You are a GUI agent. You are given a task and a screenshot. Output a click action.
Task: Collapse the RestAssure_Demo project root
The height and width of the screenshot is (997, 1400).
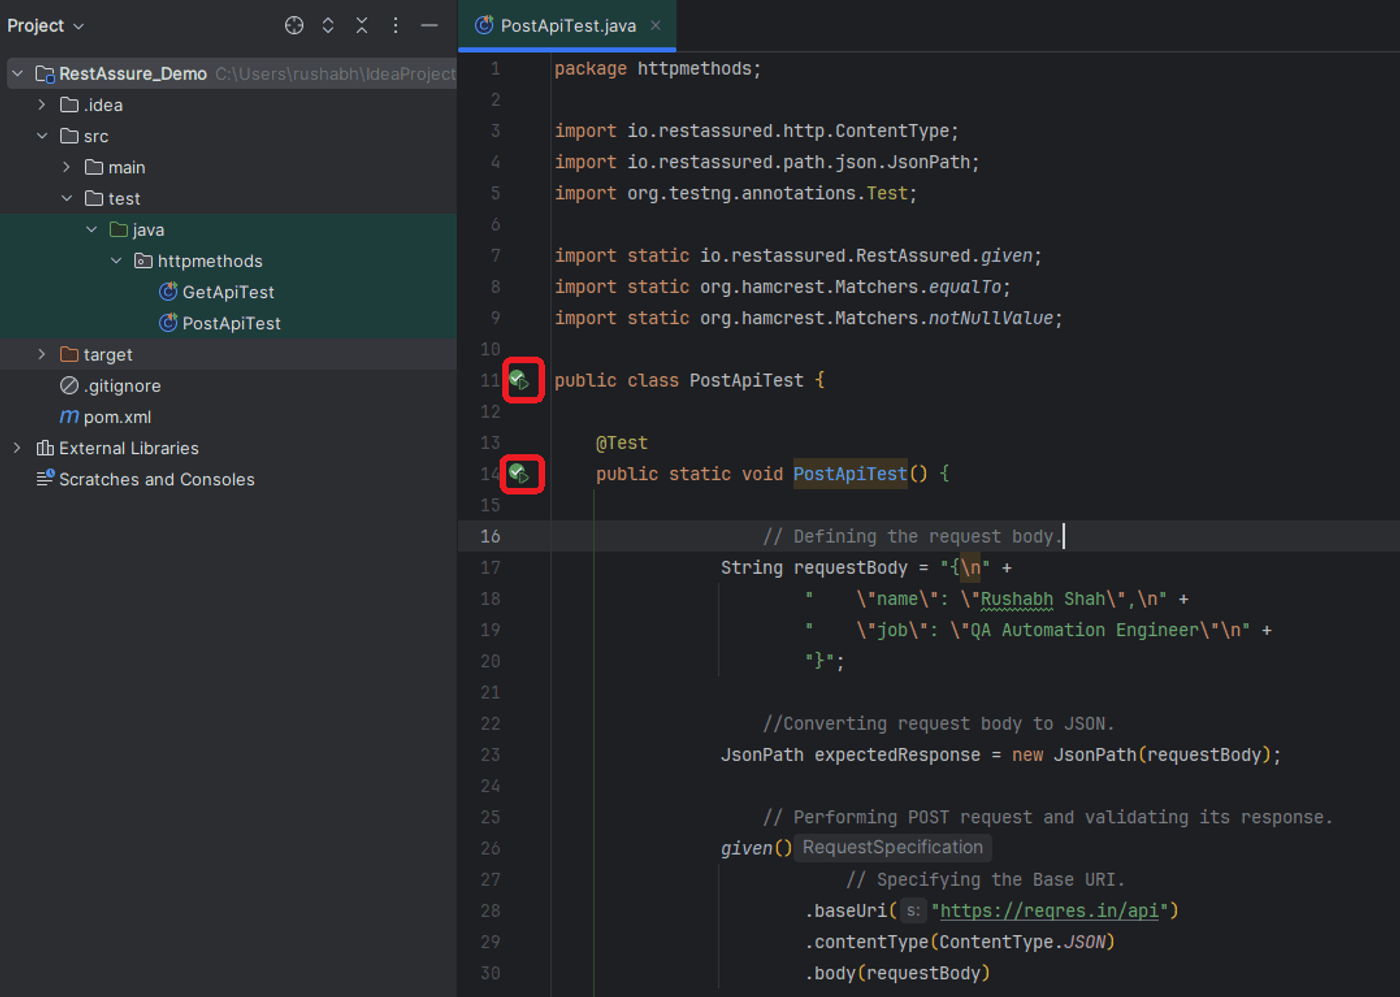tap(18, 73)
